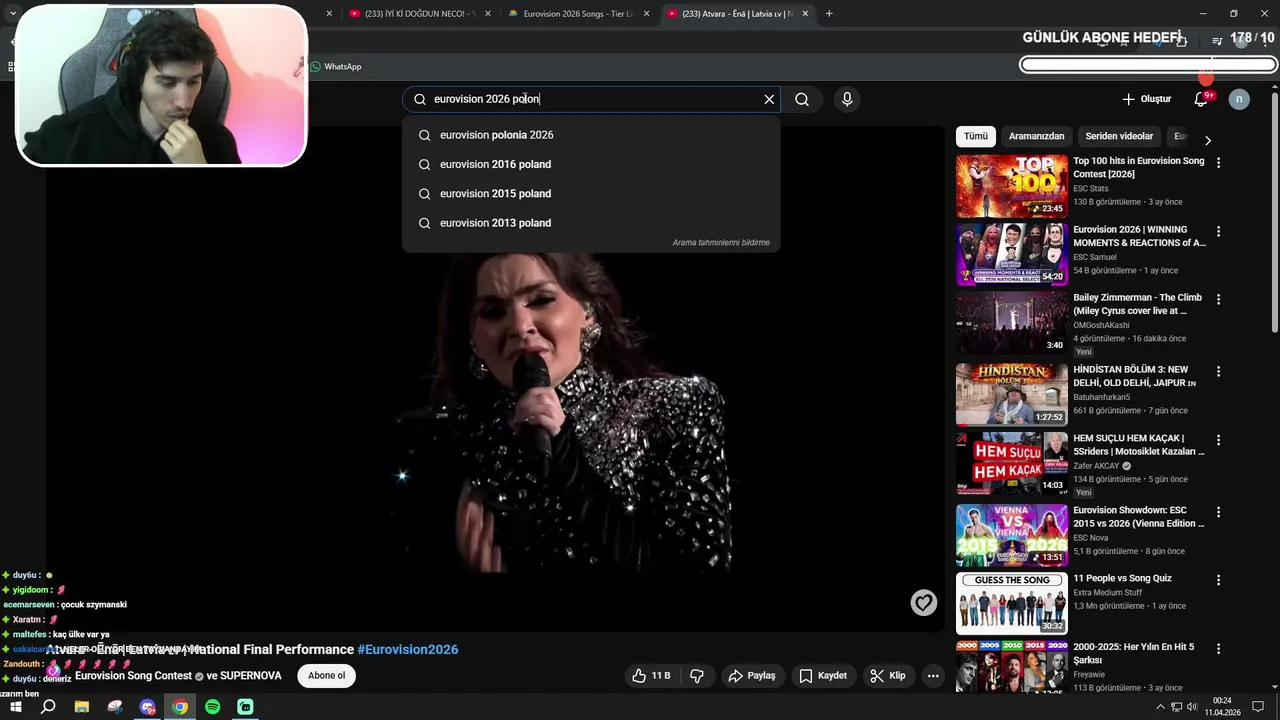
Task: Open the tab search dropdown arrow
Action: pos(13,13)
